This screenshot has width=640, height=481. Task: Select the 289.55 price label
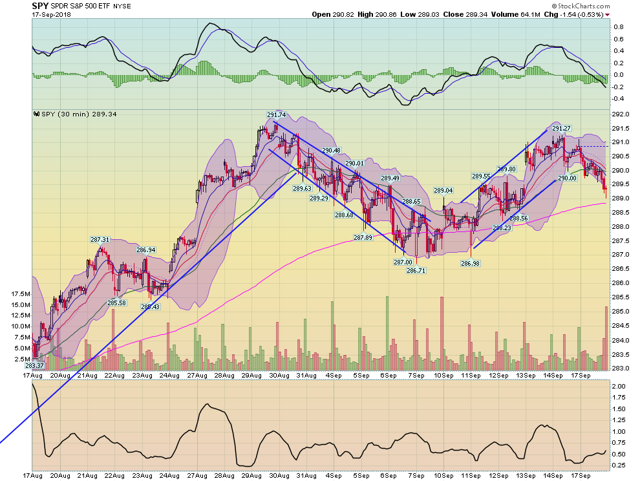pos(481,177)
